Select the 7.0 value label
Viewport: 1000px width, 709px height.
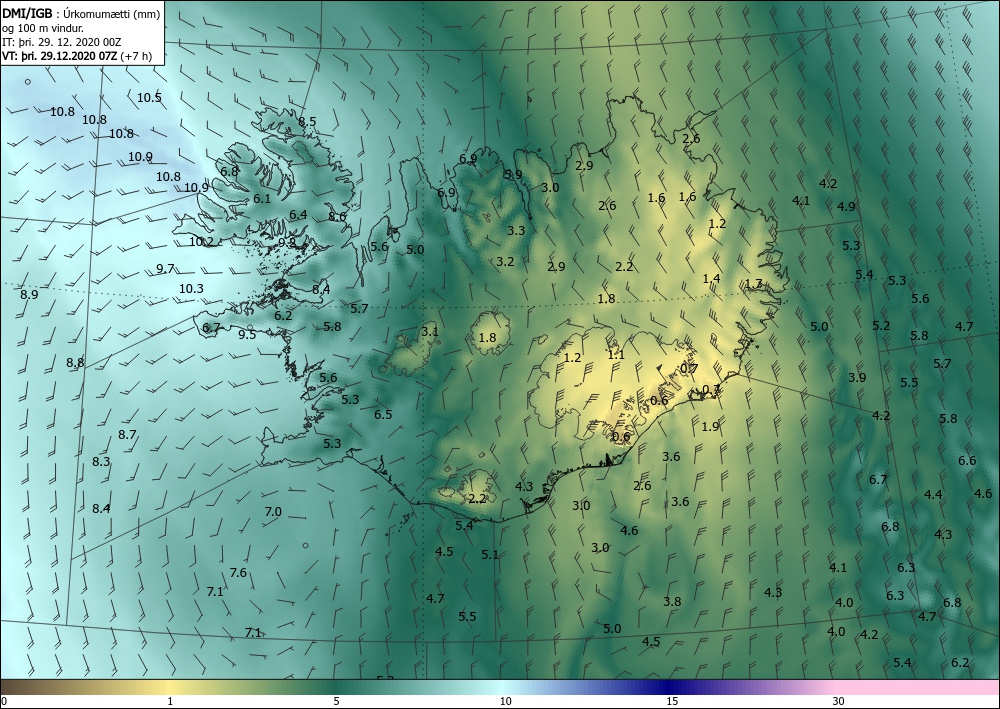(x=273, y=511)
